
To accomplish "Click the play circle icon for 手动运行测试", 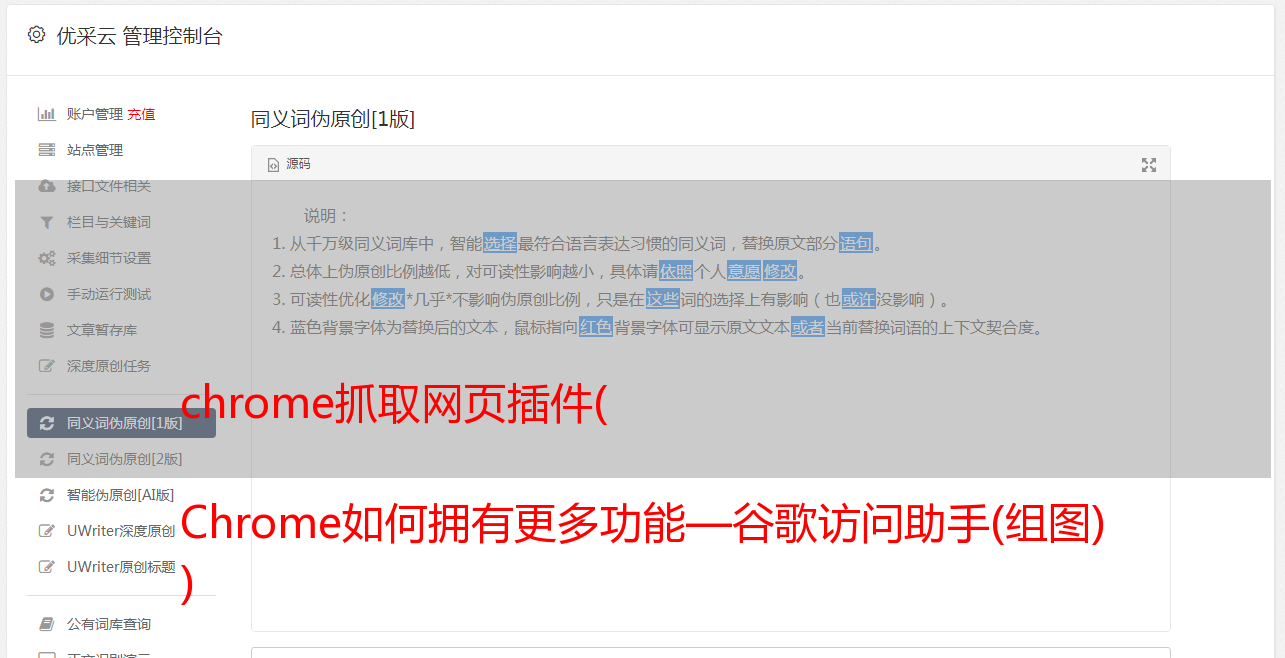I will pos(46,294).
